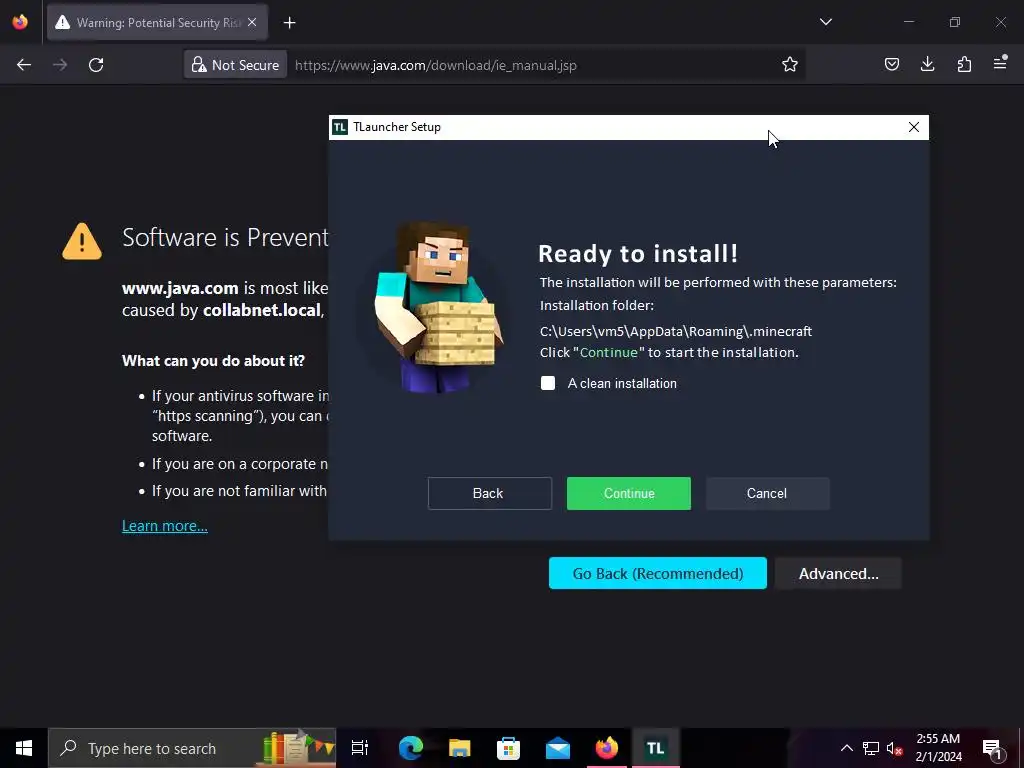Open Task View on the taskbar
1024x768 pixels.
(x=360, y=748)
